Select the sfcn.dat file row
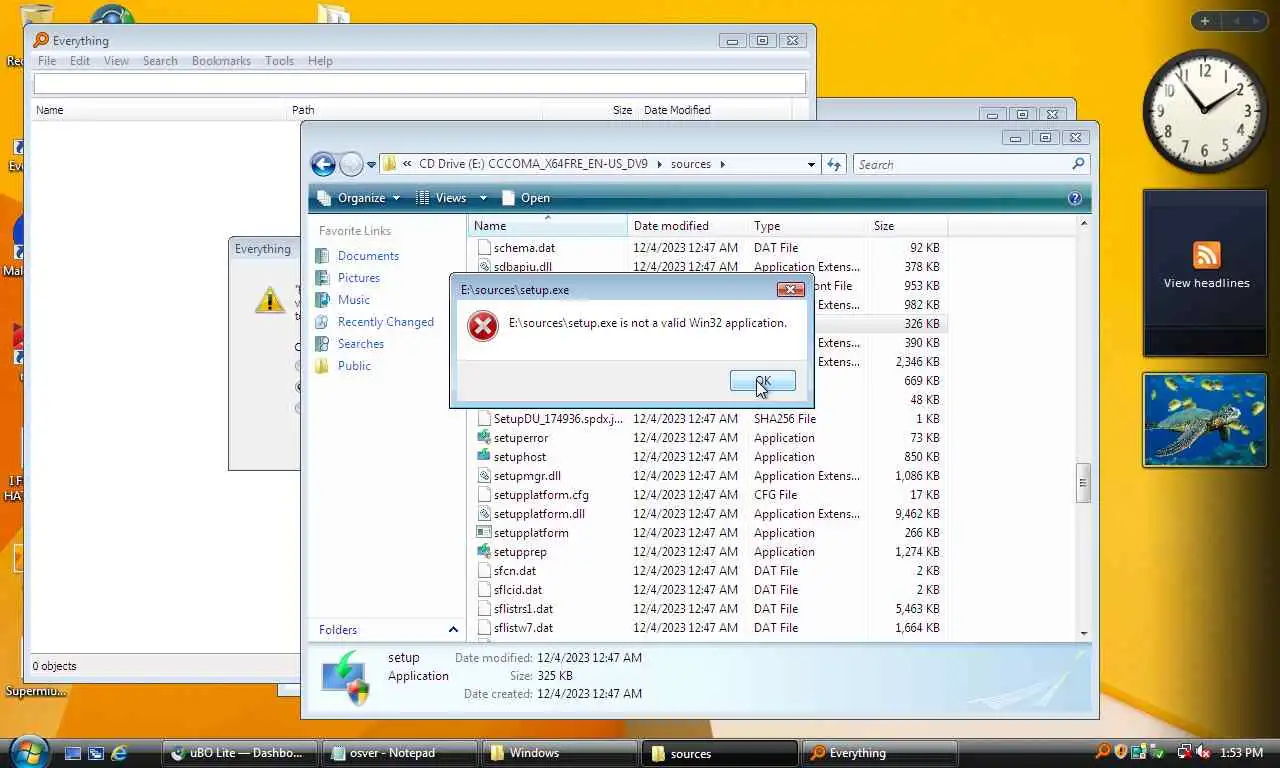This screenshot has width=1280, height=768. click(x=708, y=571)
